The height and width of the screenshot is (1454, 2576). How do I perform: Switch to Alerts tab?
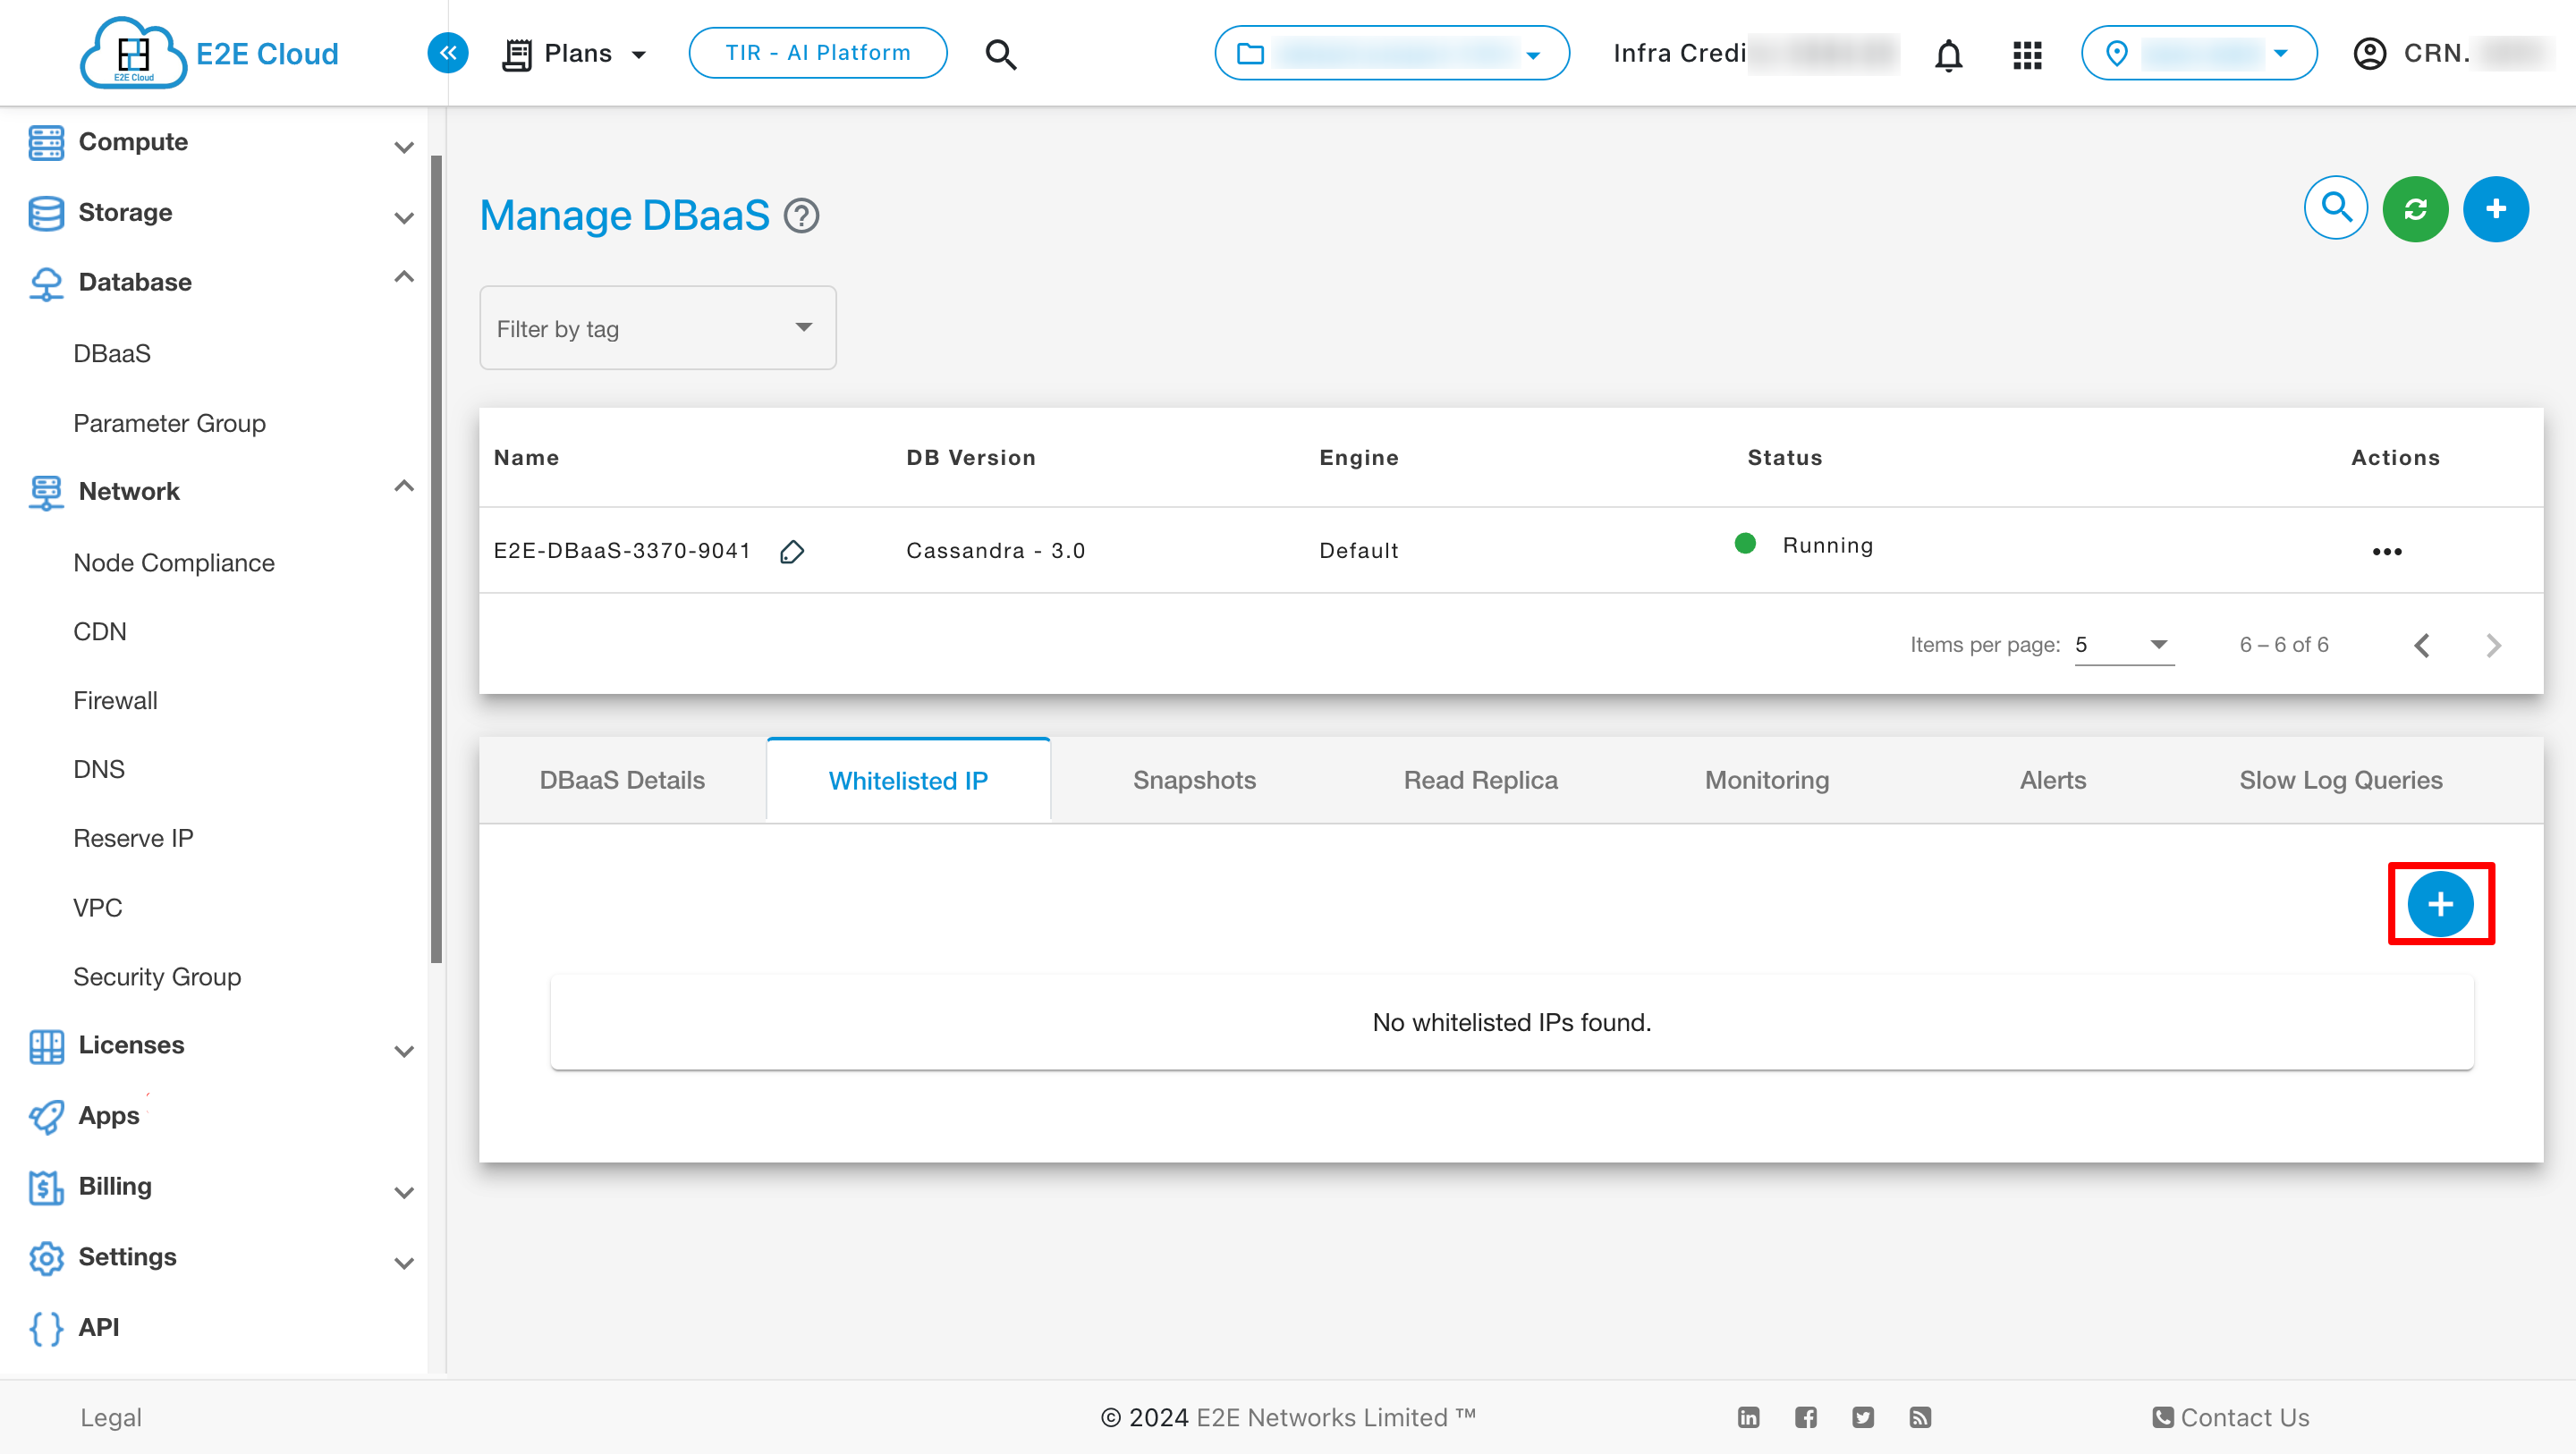2053,780
